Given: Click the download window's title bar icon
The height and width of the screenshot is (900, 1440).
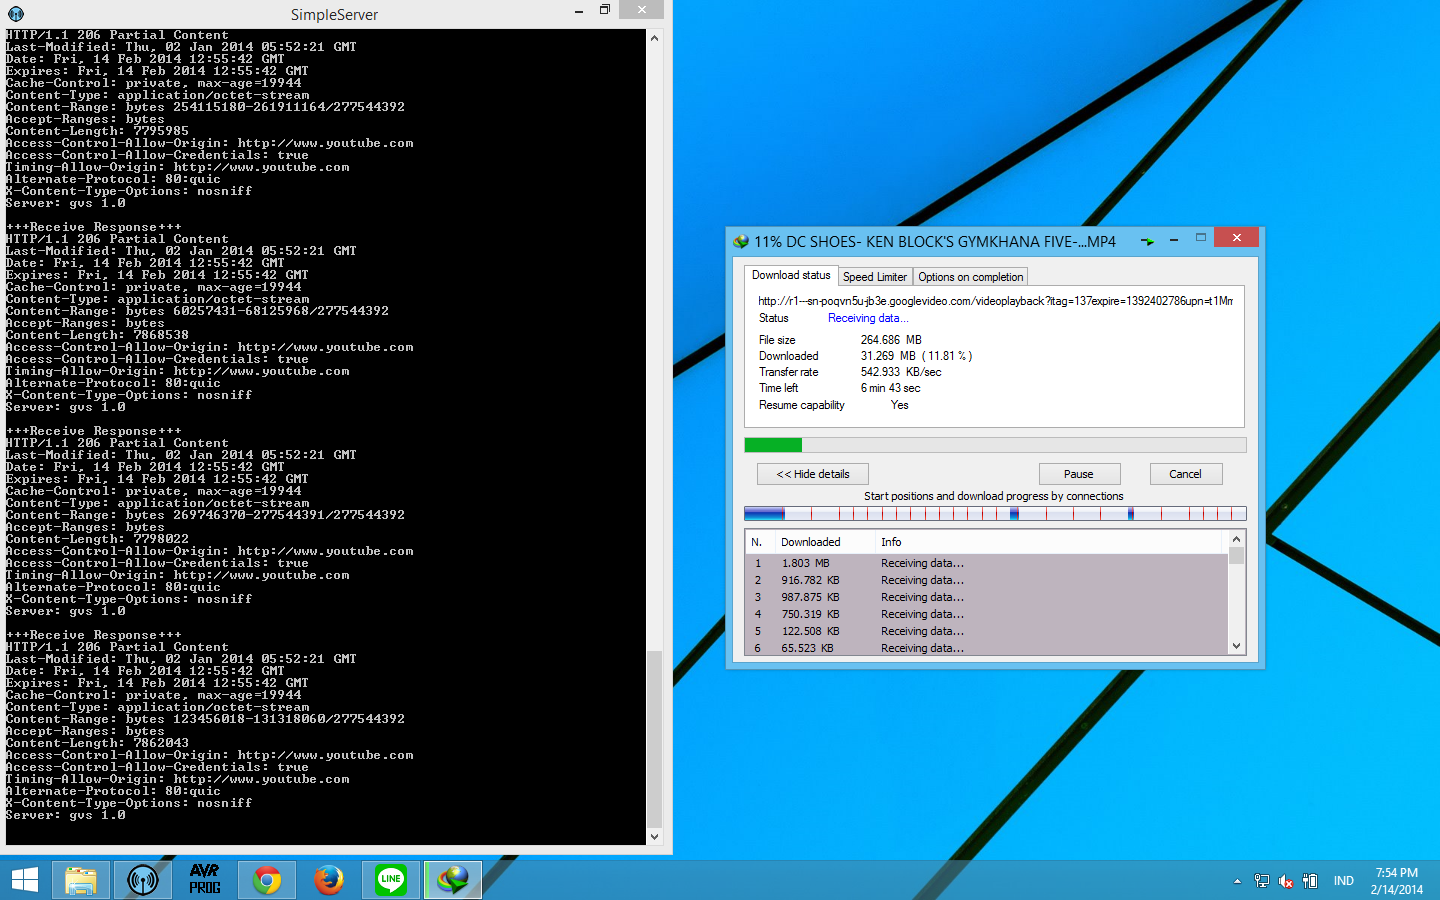Looking at the screenshot, I should coord(741,241).
